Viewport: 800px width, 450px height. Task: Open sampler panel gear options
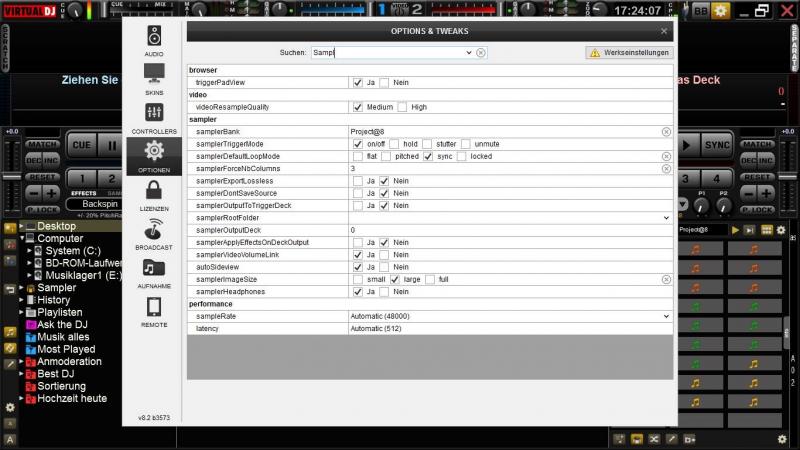(781, 230)
